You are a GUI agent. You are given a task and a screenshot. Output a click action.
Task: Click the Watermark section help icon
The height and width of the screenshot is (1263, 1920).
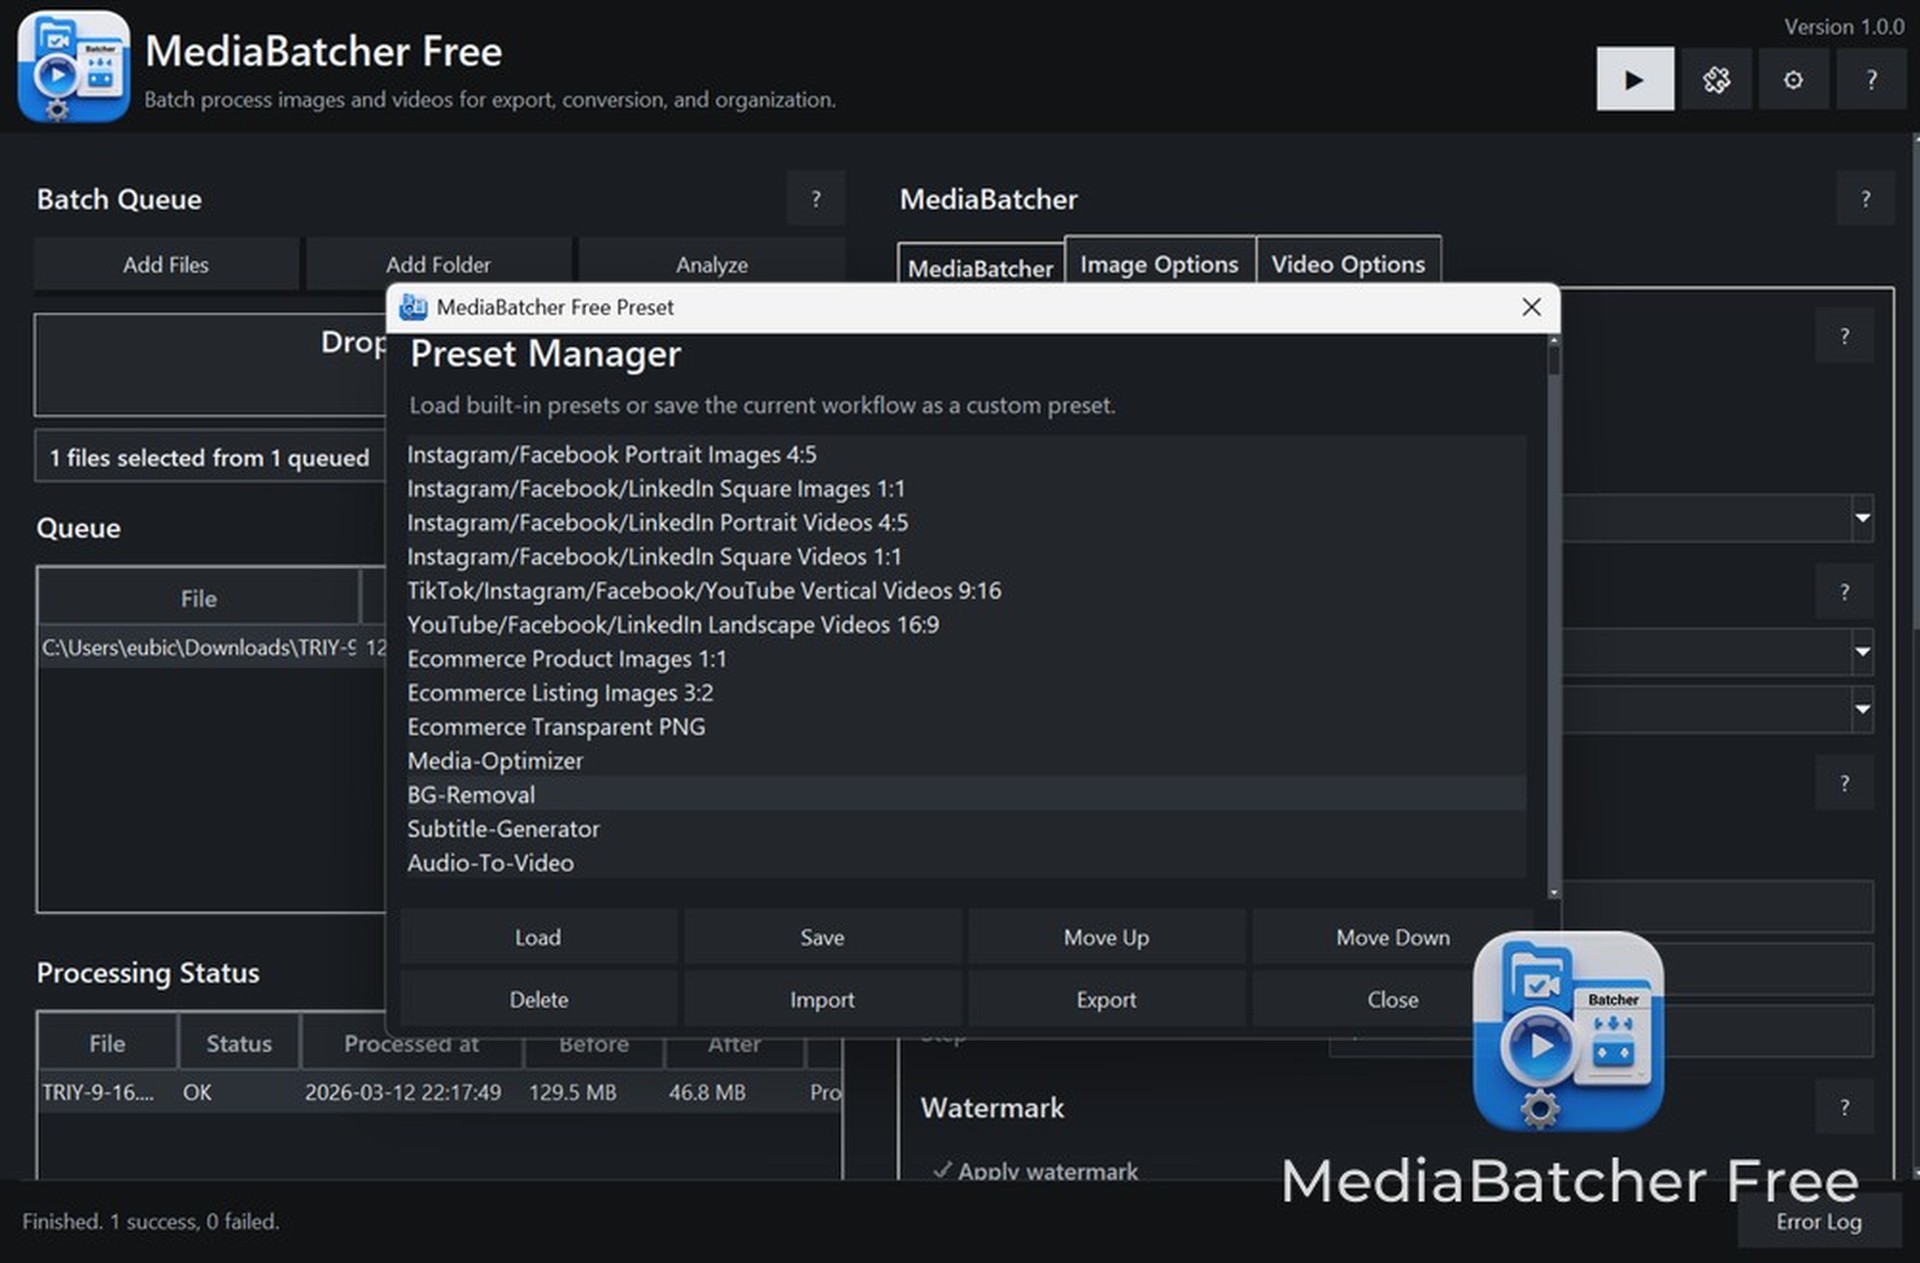click(x=1844, y=1107)
